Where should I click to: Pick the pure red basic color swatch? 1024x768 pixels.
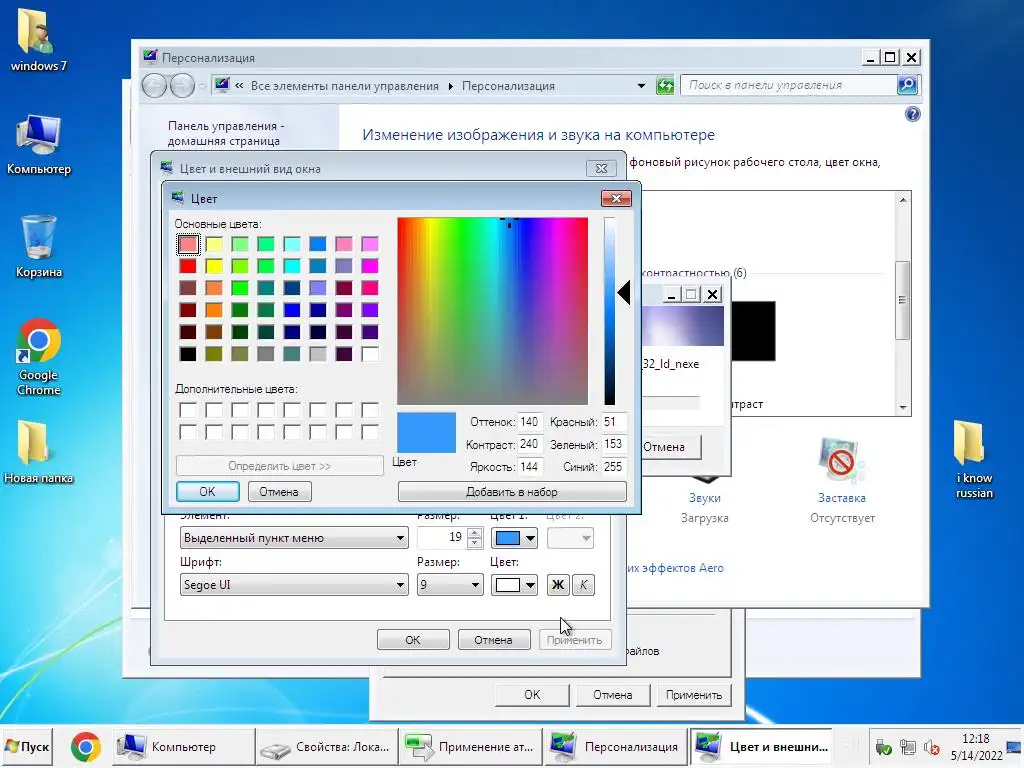point(188,266)
